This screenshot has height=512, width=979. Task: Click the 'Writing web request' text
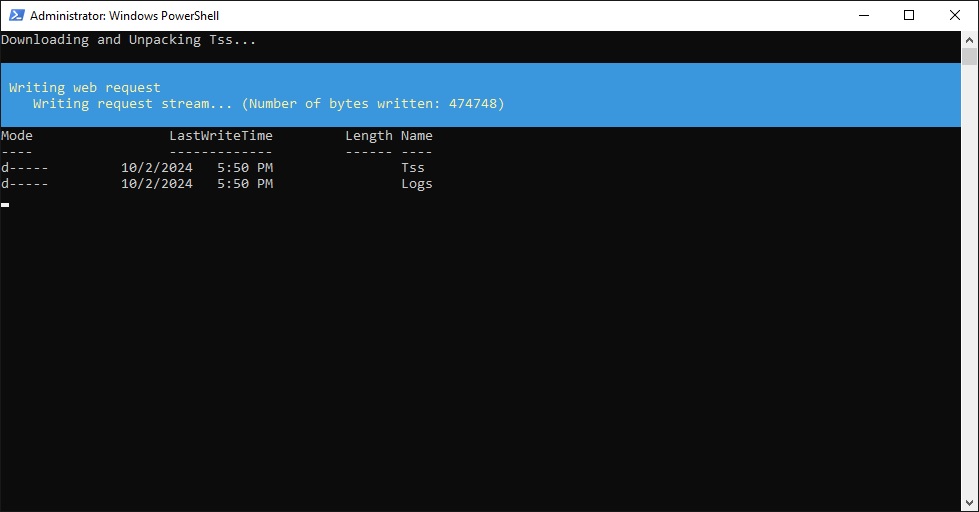84,87
